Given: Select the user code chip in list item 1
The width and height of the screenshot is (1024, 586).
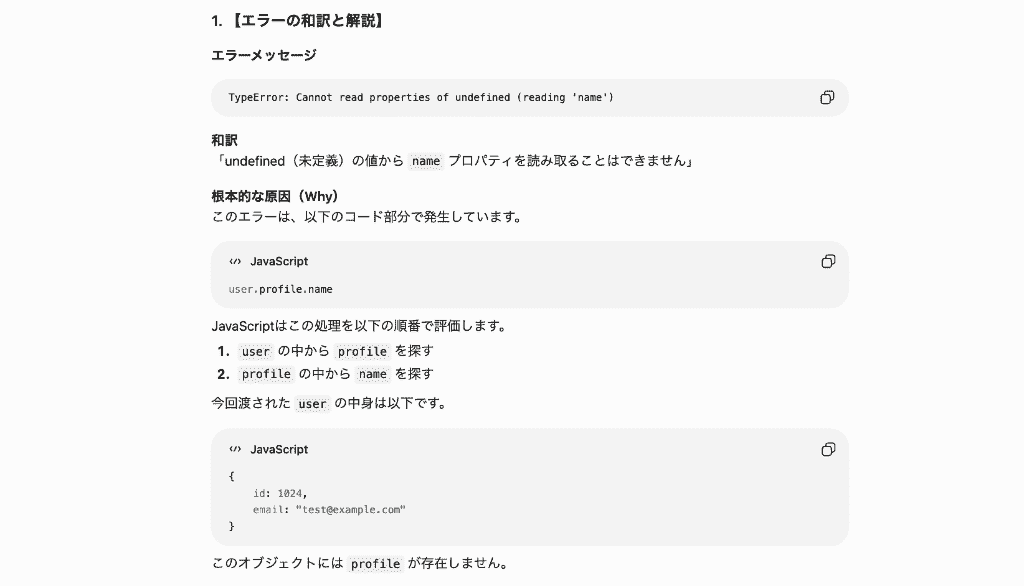Looking at the screenshot, I should pyautogui.click(x=255, y=351).
